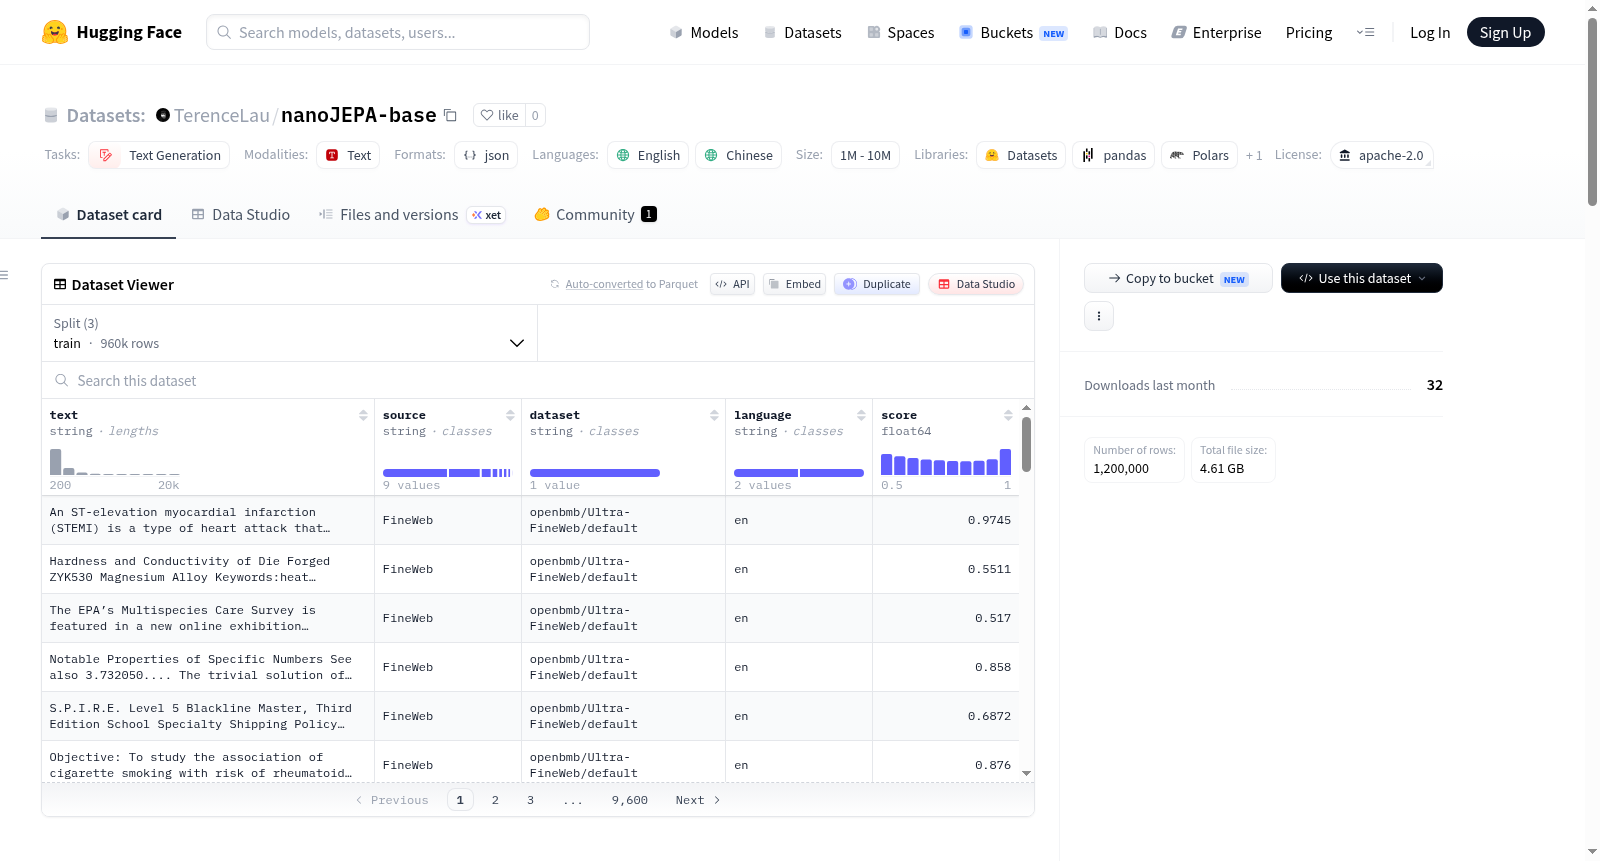The image size is (1600, 861).
Task: Click the score cell 0.9745
Action: [x=989, y=520]
